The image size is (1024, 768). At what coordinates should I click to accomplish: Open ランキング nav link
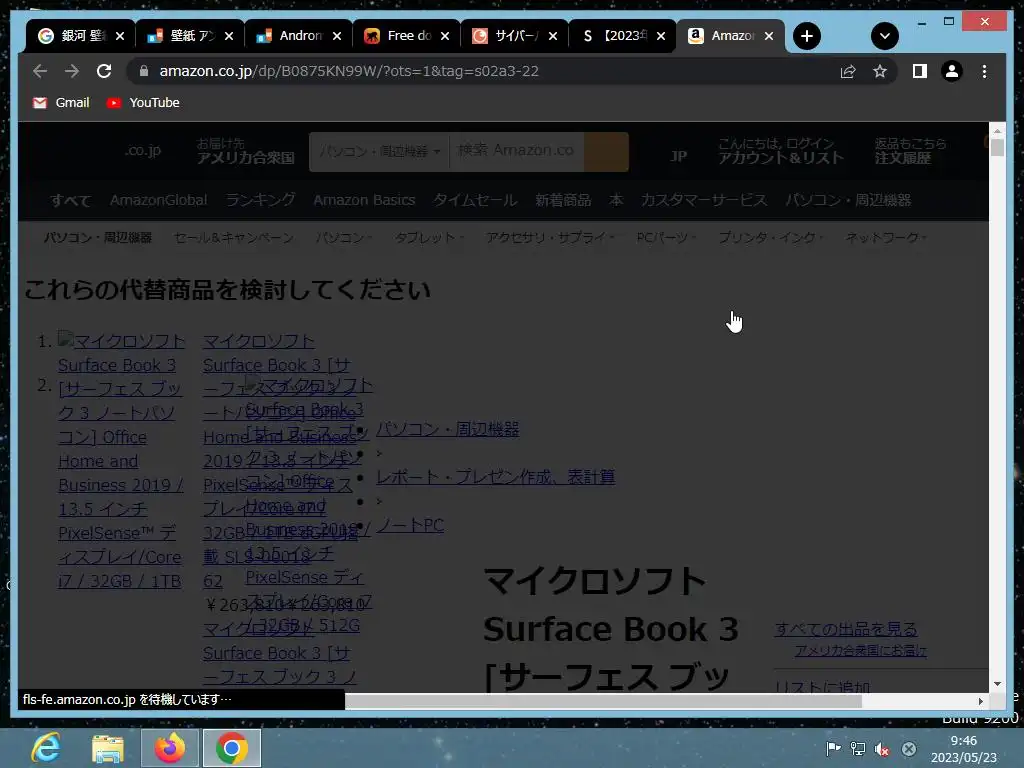[261, 200]
